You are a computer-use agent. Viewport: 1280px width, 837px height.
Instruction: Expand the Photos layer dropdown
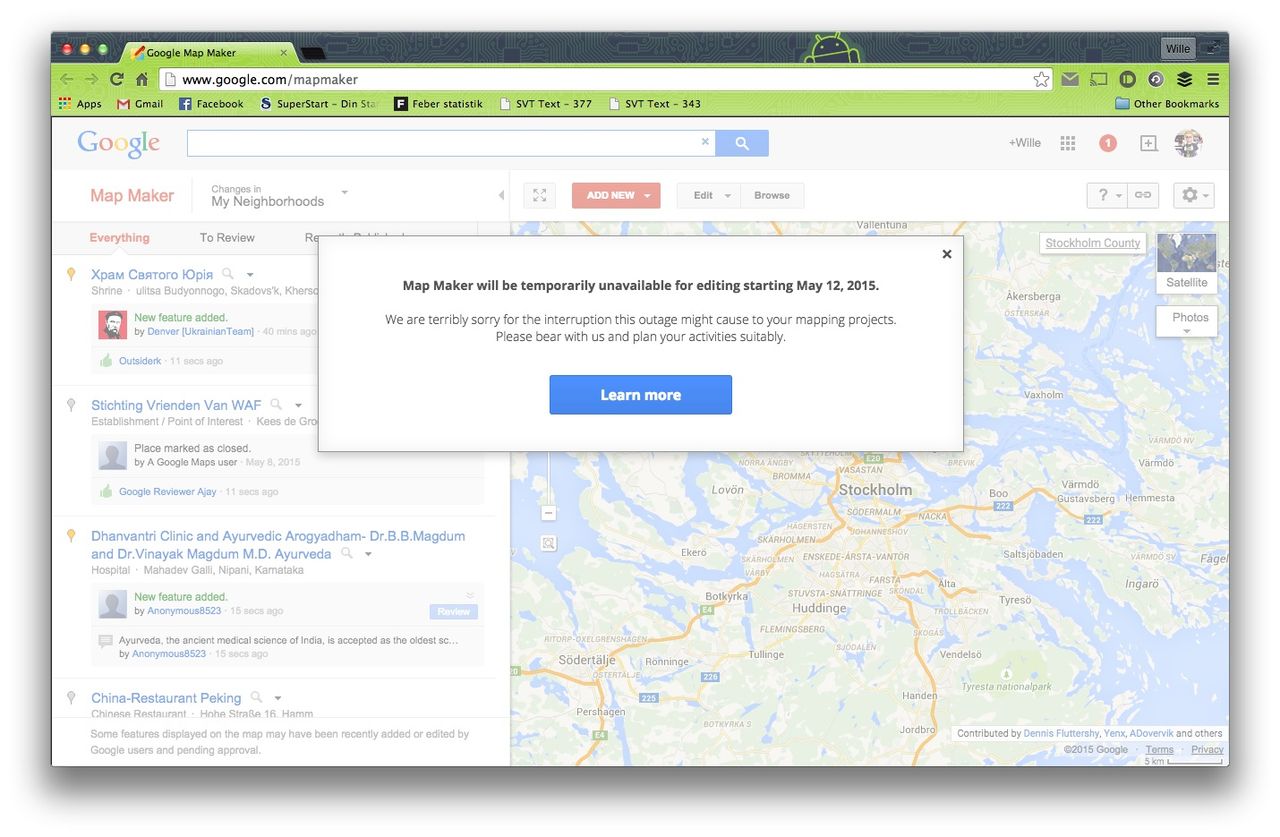coord(1187,322)
